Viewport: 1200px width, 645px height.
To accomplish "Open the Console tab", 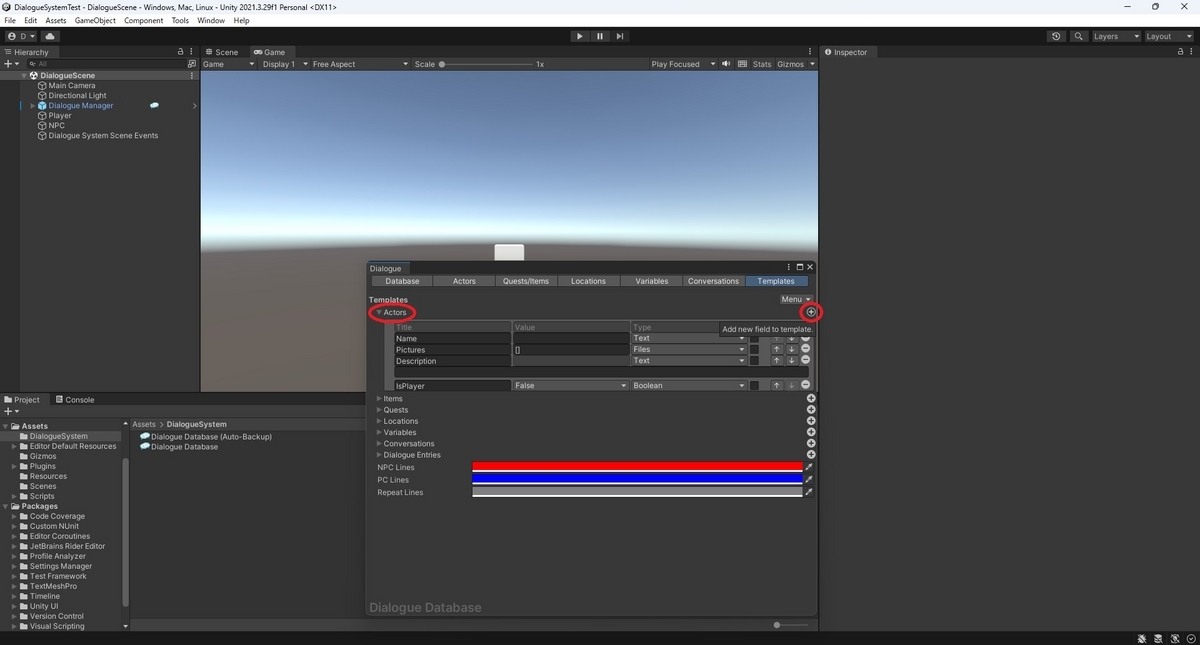I will point(74,399).
